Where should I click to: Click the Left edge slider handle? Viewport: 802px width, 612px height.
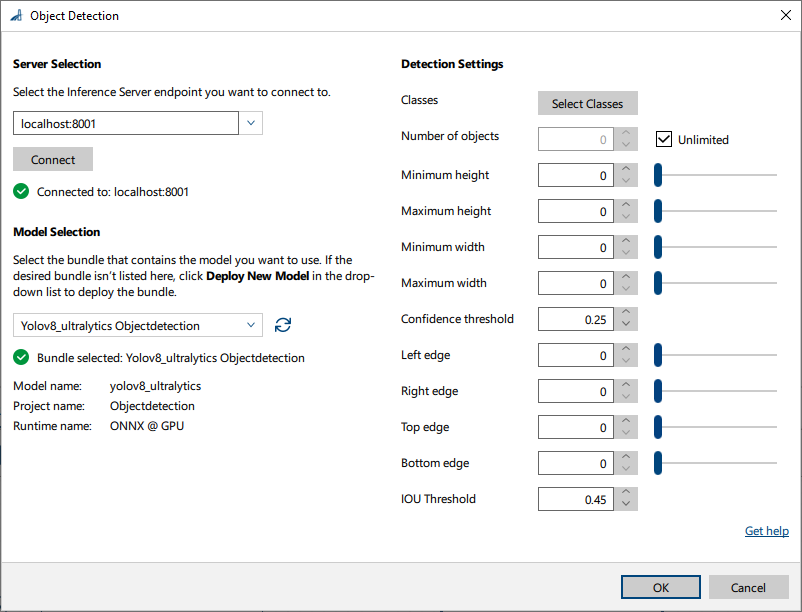[658, 355]
